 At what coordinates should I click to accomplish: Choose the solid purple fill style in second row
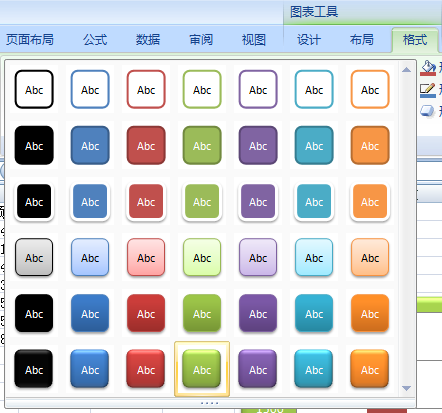tap(258, 145)
